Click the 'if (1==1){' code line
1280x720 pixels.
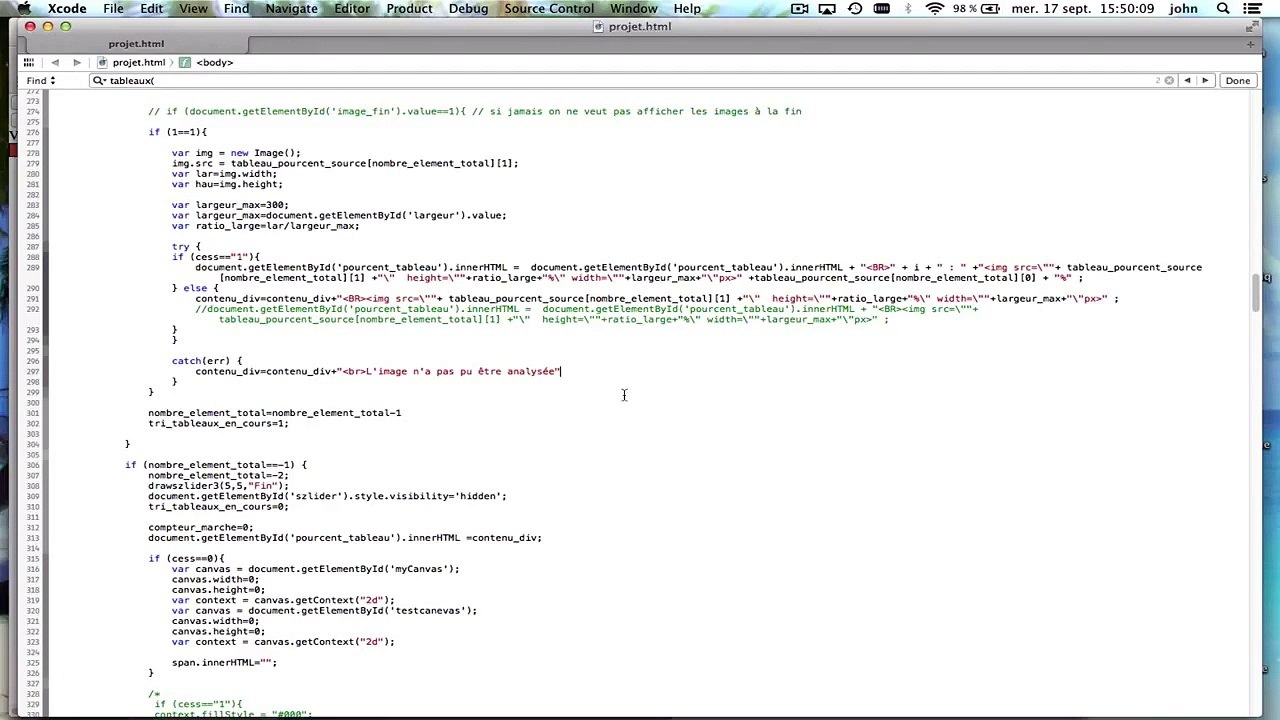[178, 132]
